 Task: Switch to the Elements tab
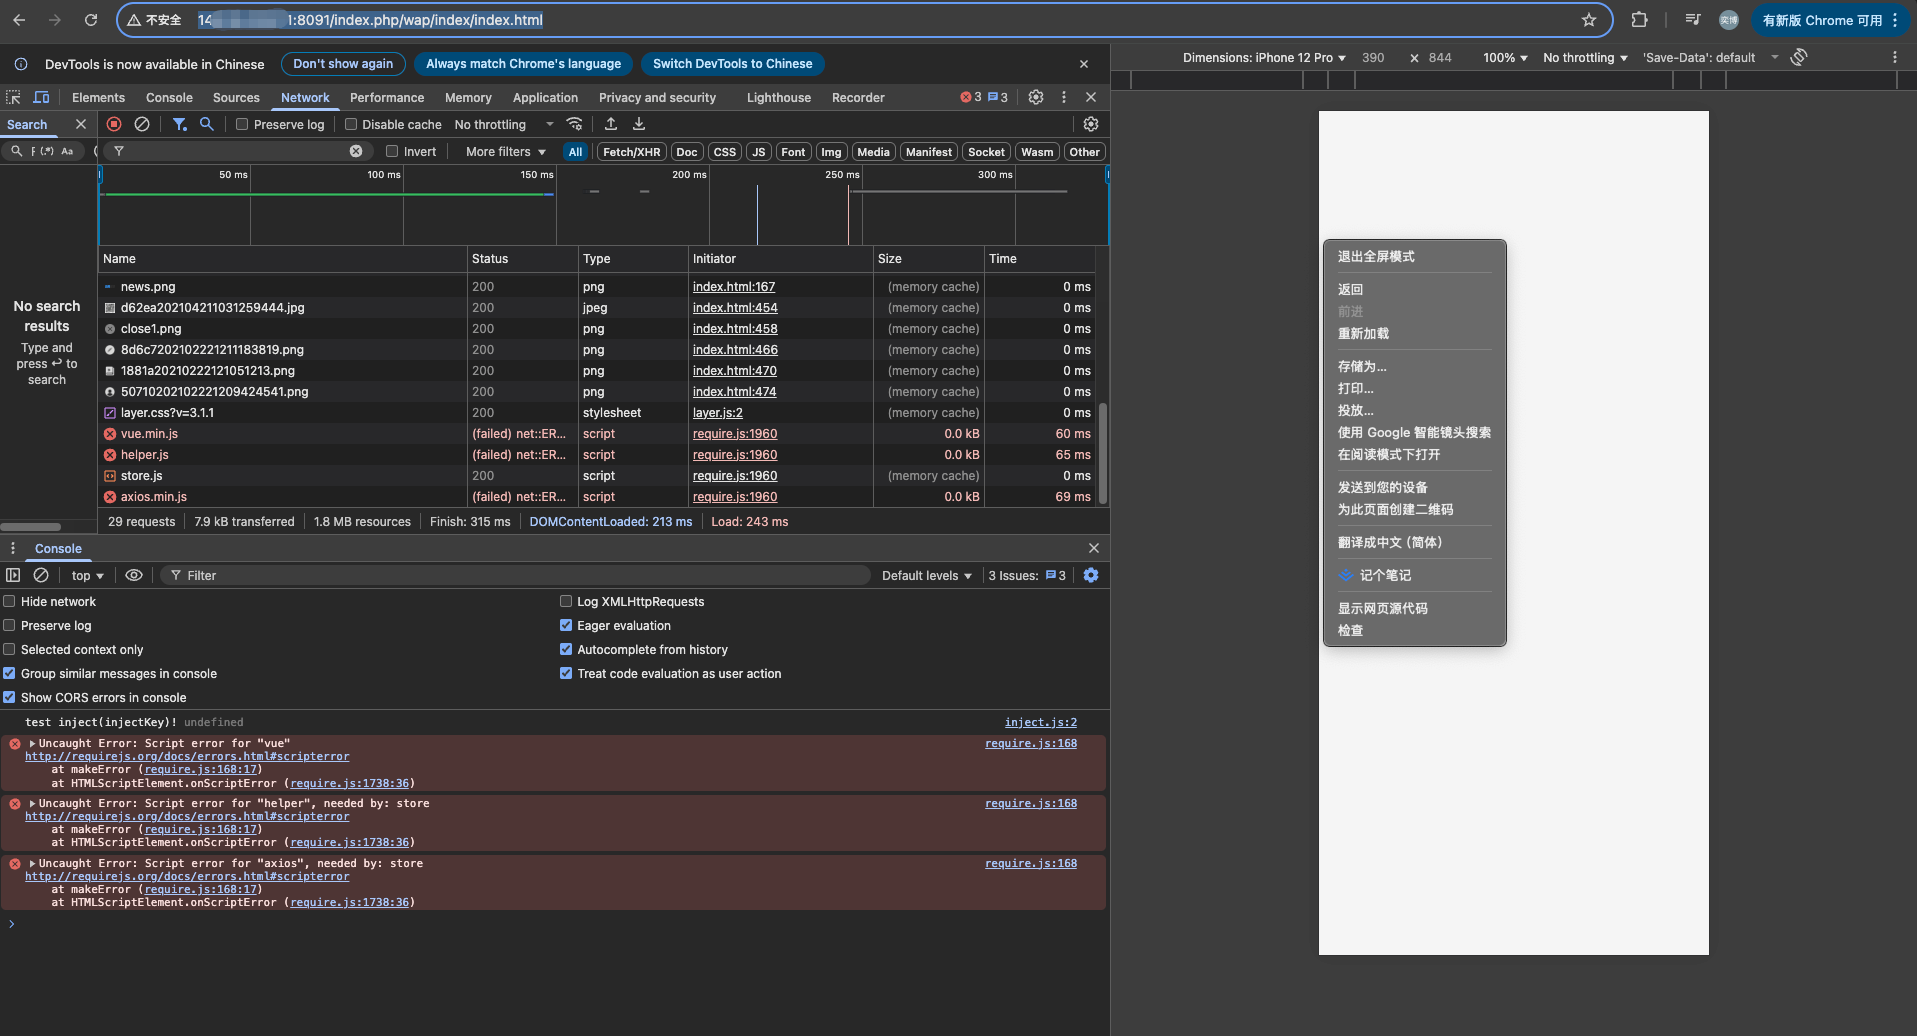coord(98,98)
